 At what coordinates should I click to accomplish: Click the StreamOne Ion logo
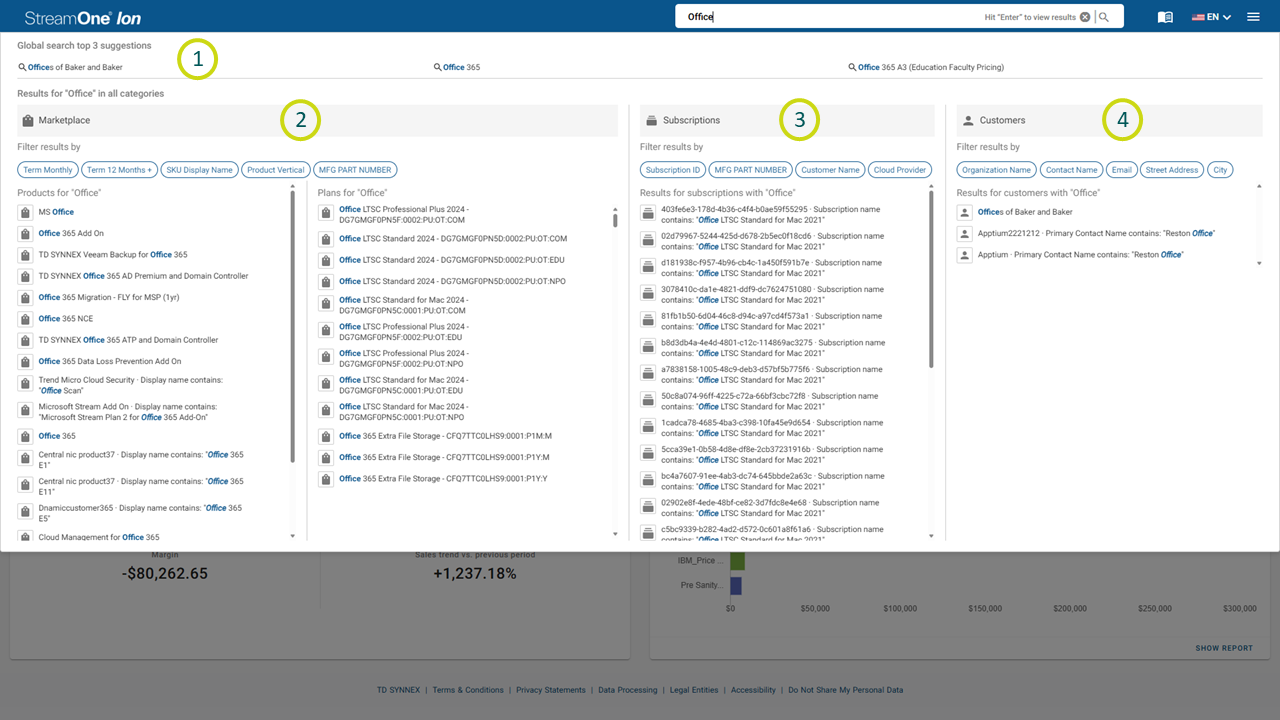click(82, 17)
